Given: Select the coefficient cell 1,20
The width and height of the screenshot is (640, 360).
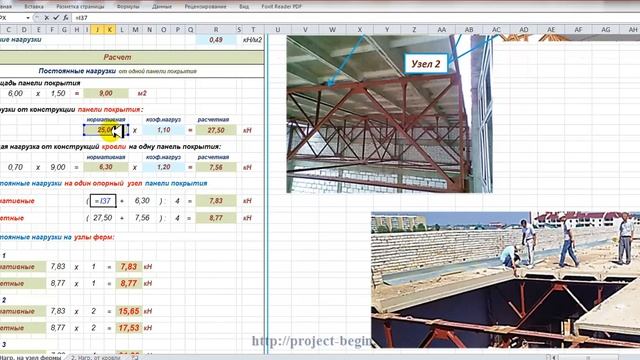Looking at the screenshot, I should tap(164, 167).
